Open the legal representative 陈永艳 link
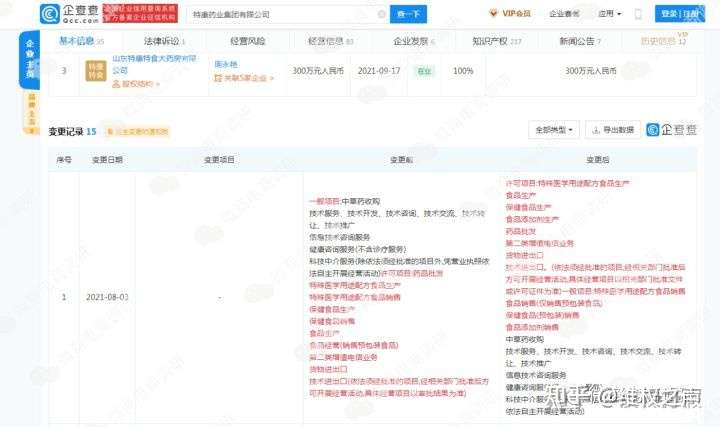Image resolution: width=720 pixels, height=427 pixels. pyautogui.click(x=226, y=64)
